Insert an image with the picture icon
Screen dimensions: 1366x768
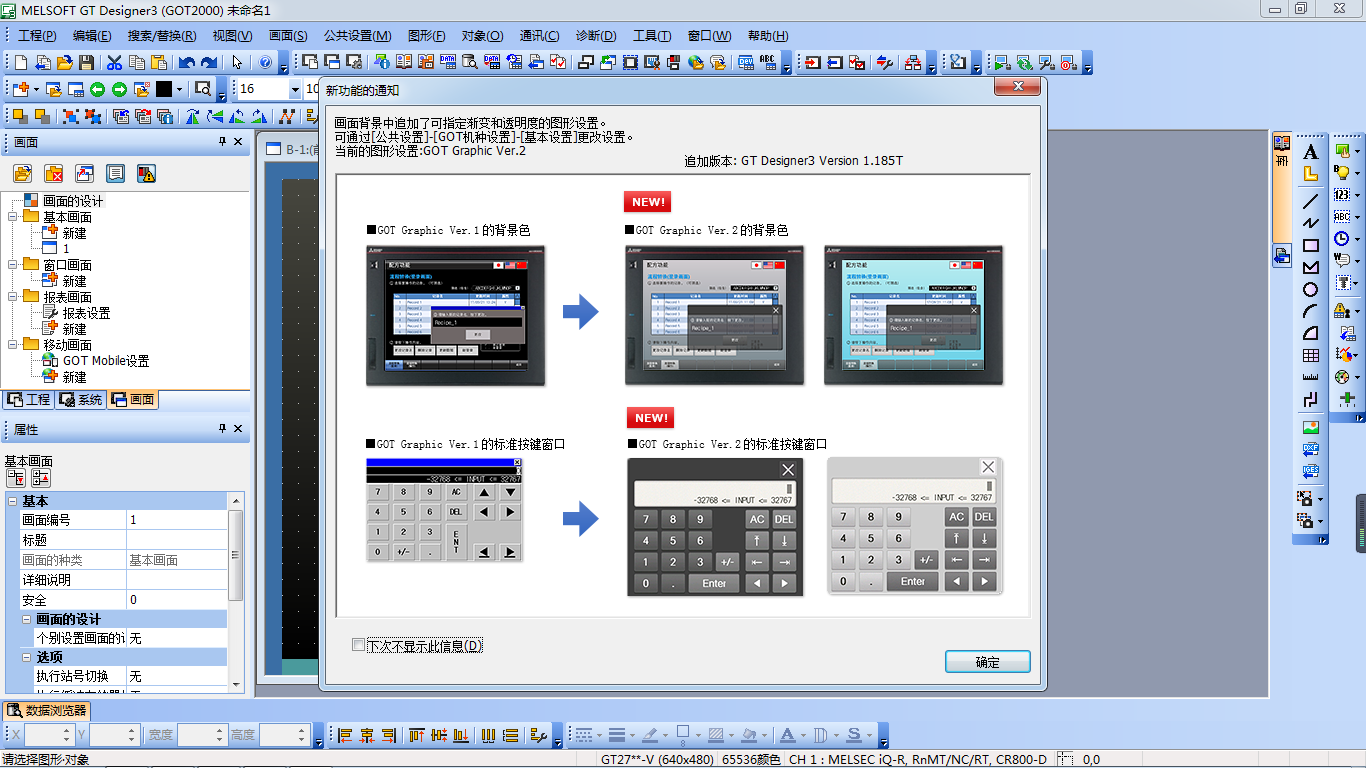(1311, 427)
